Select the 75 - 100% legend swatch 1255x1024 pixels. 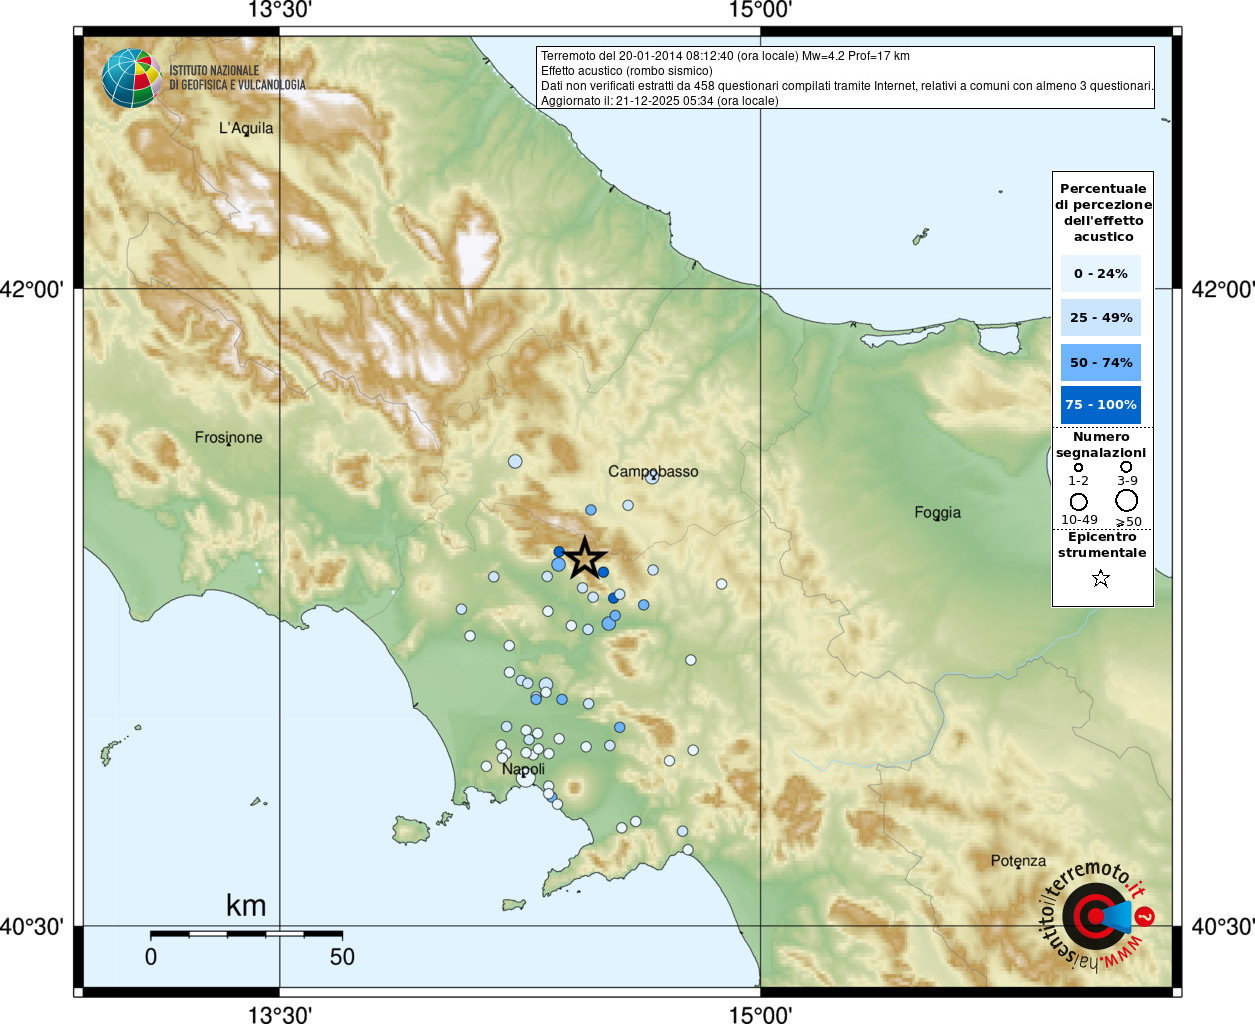(x=1100, y=404)
